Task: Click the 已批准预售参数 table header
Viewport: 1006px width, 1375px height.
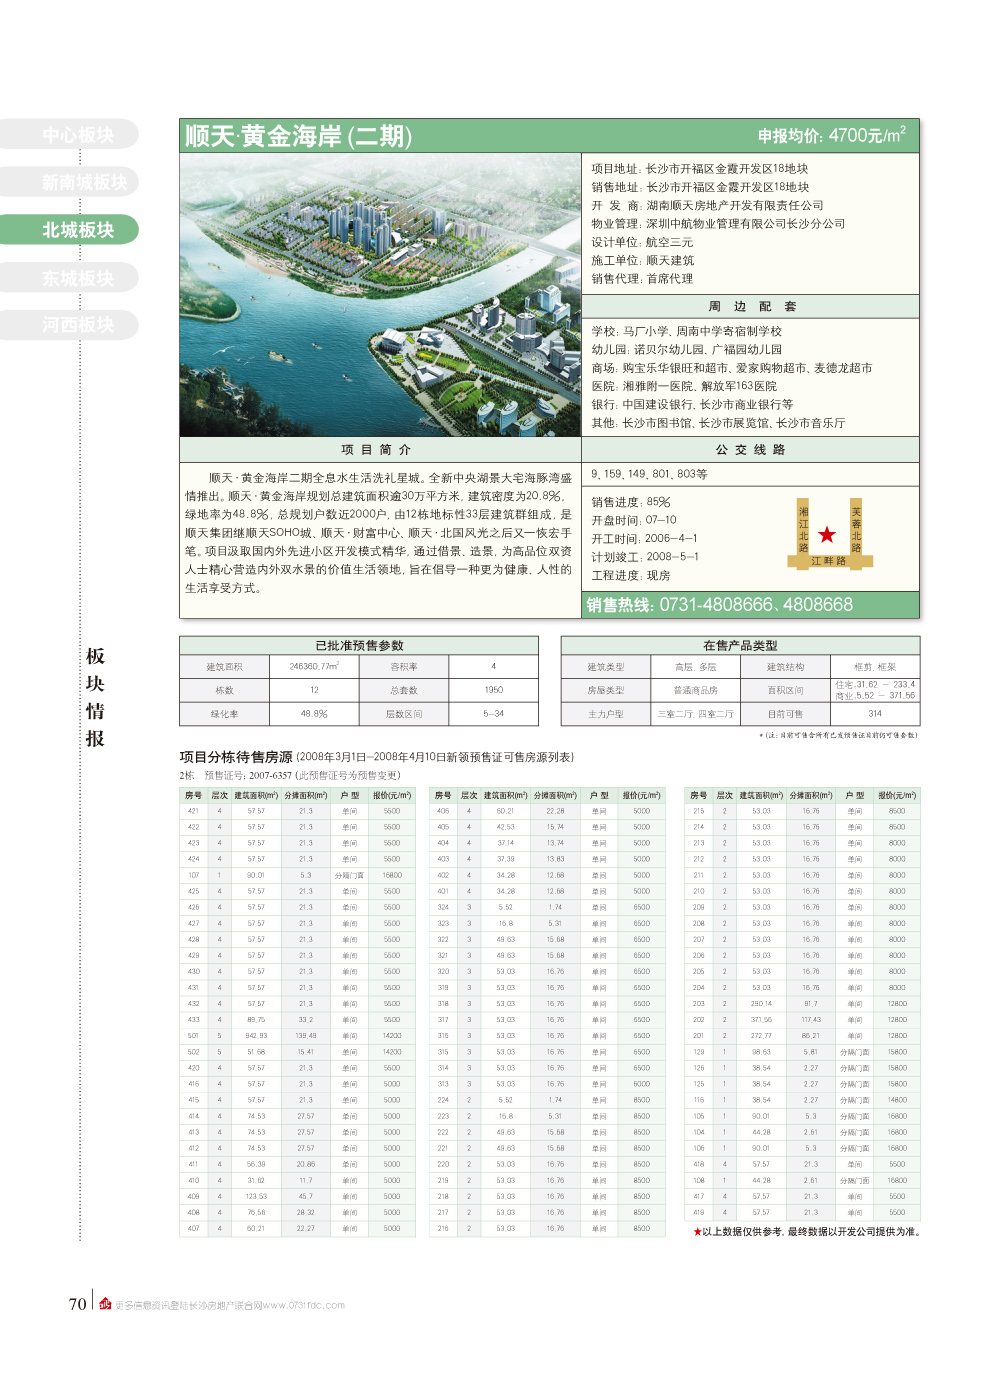Action: coord(359,646)
